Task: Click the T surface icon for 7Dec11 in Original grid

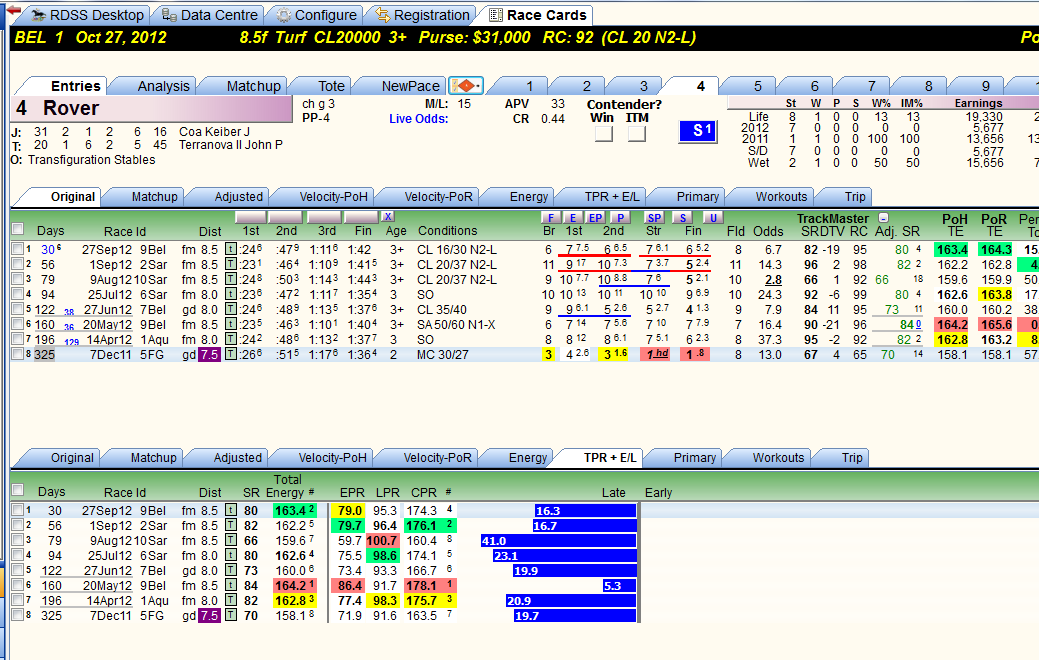Action: coord(231,355)
